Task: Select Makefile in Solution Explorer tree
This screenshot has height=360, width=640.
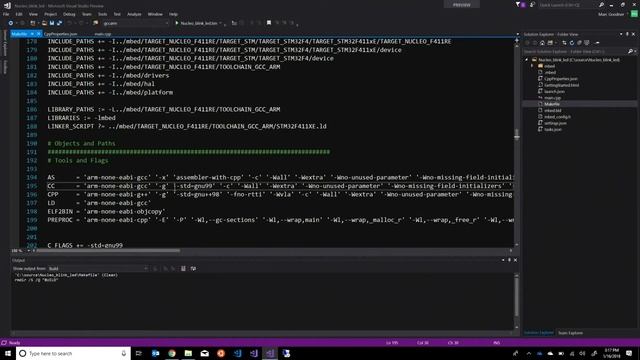Action: tap(552, 104)
